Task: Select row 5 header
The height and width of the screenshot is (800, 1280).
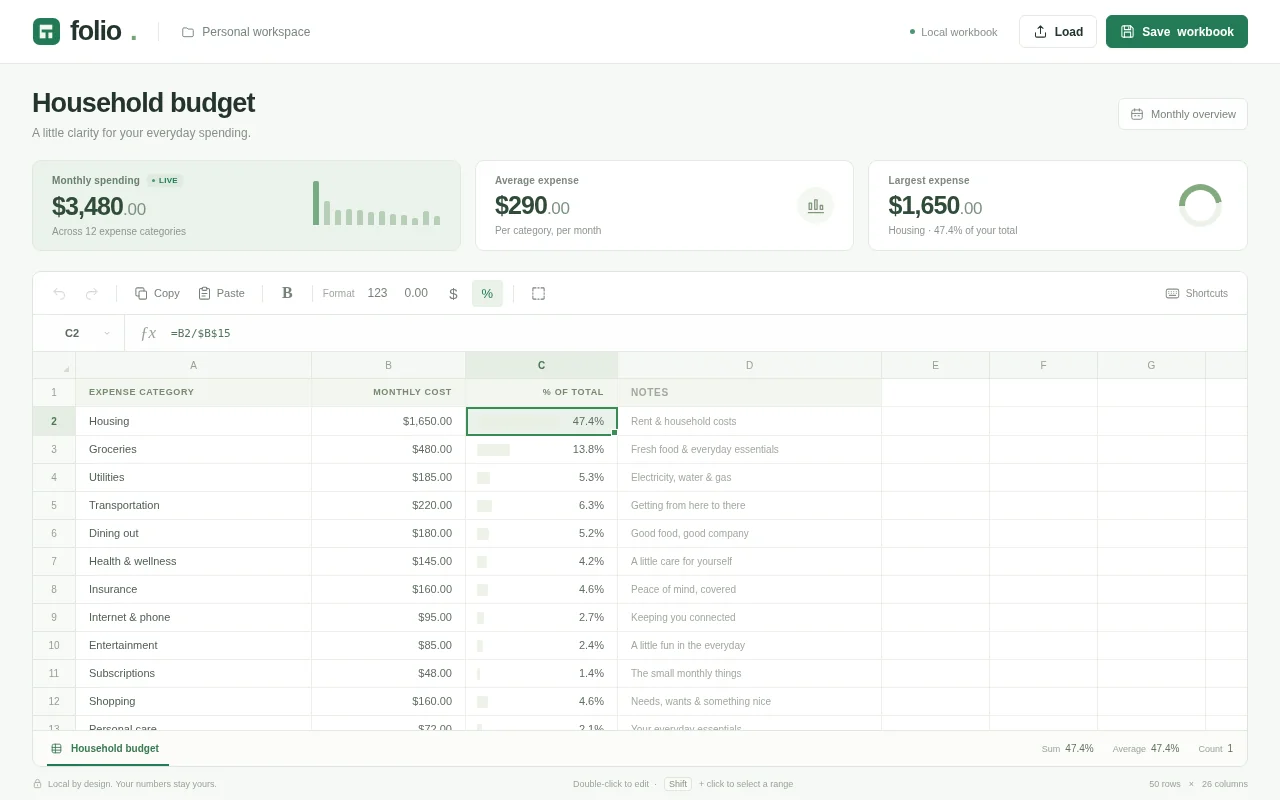Action: coord(54,505)
